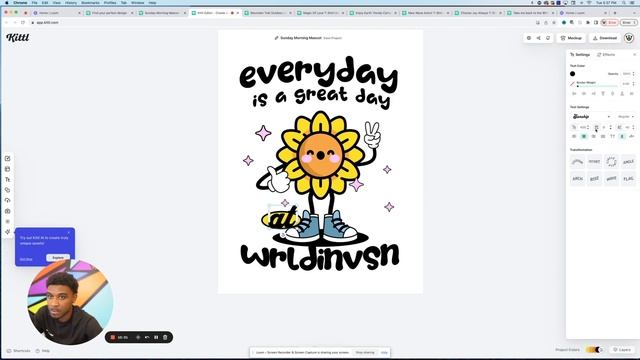This screenshot has width=640, height=360.
Task: Open Shortcuts at bottom left
Action: click(19, 351)
